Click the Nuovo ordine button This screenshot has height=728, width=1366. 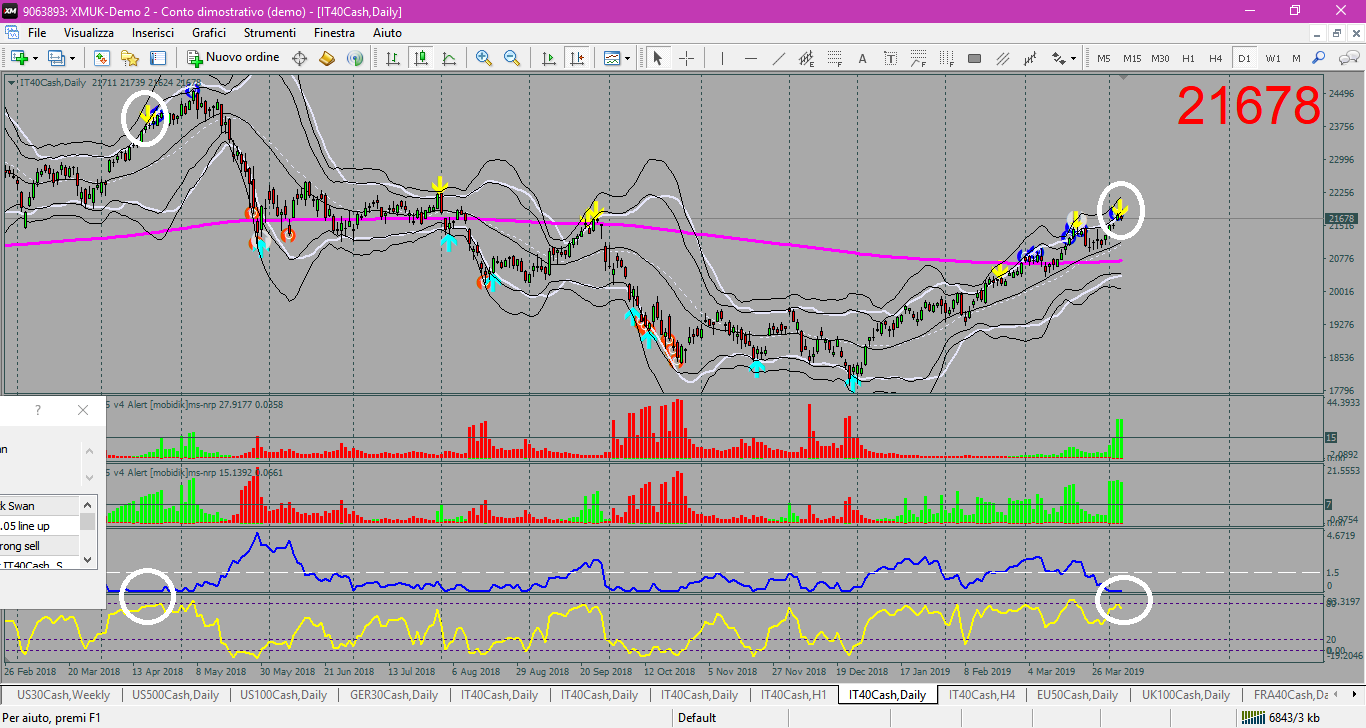233,58
